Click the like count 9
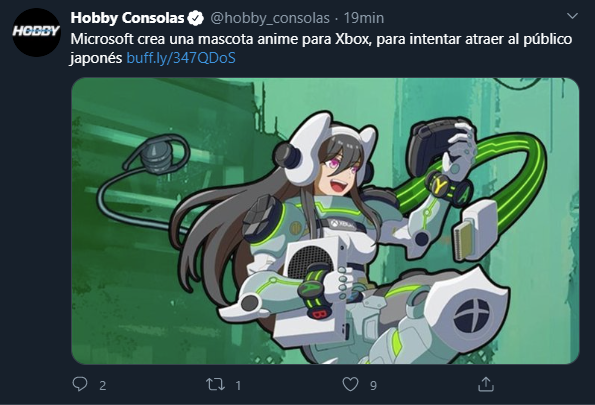595x405 pixels. [373, 386]
